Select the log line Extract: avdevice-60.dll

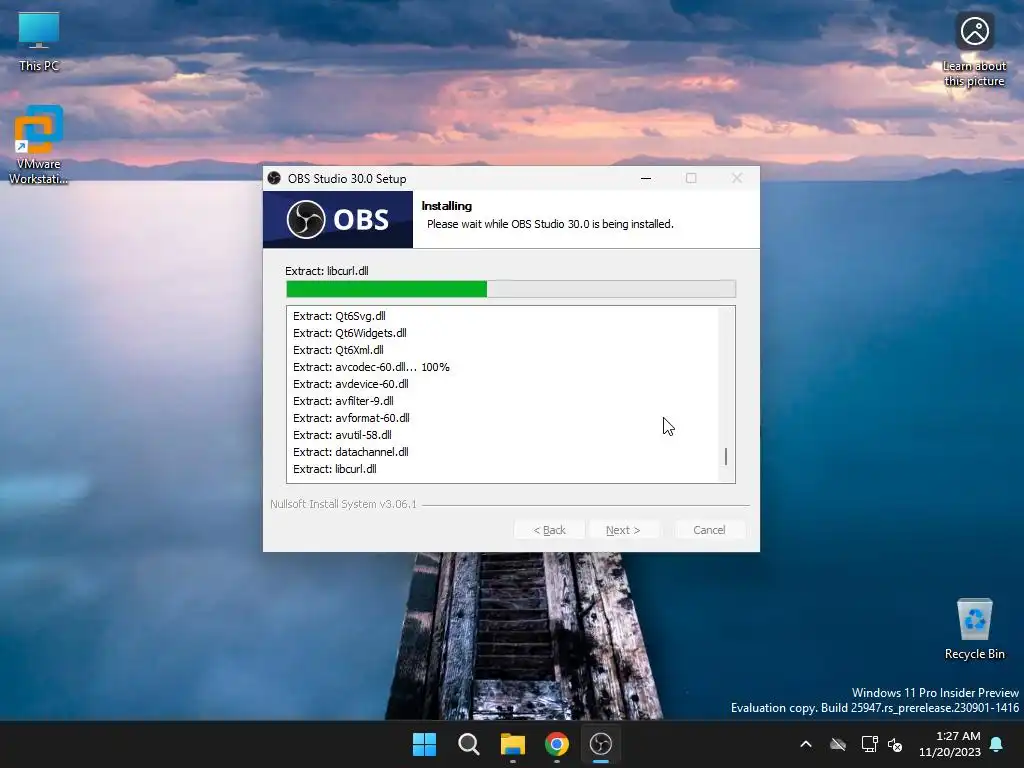[351, 384]
